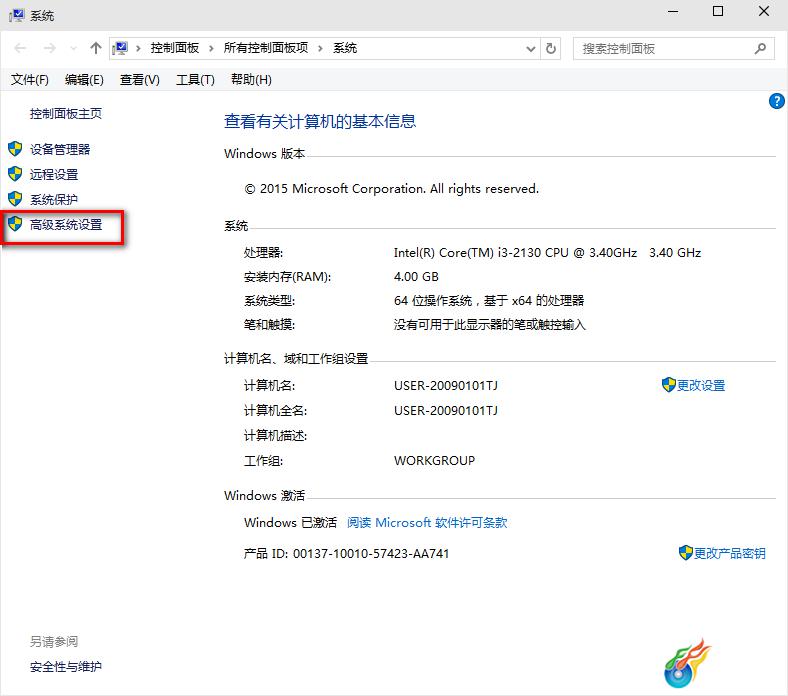The height and width of the screenshot is (696, 788).
Task: Open the 查看(V) menu
Action: point(140,79)
